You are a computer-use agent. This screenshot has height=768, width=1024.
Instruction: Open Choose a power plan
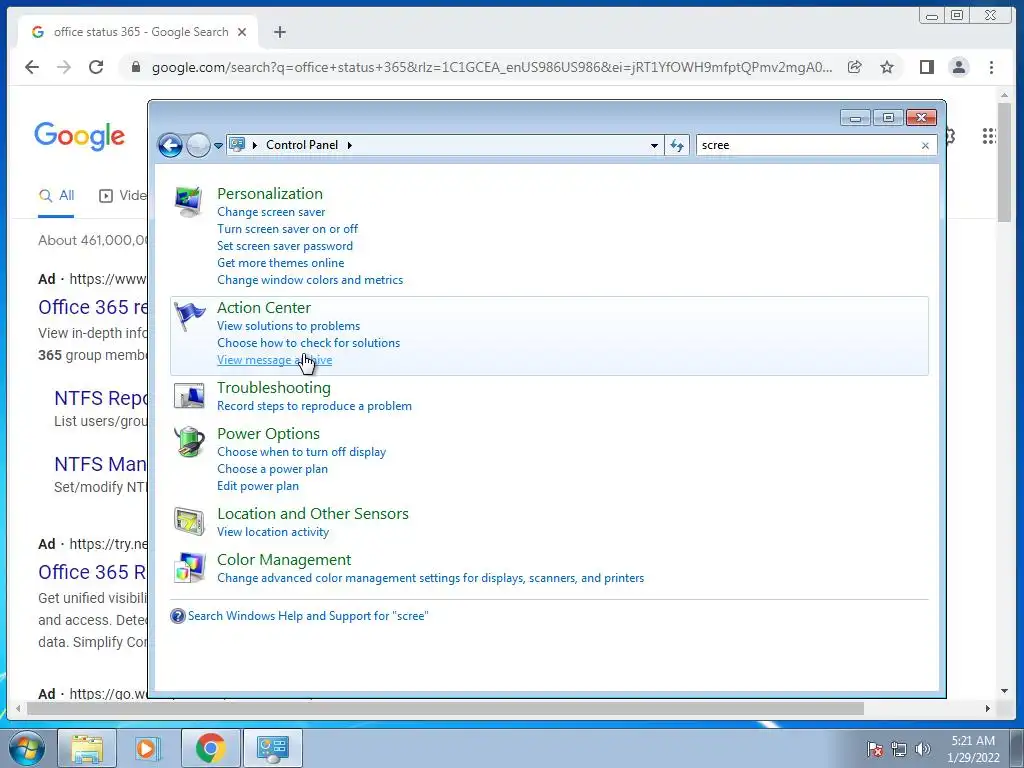point(272,468)
